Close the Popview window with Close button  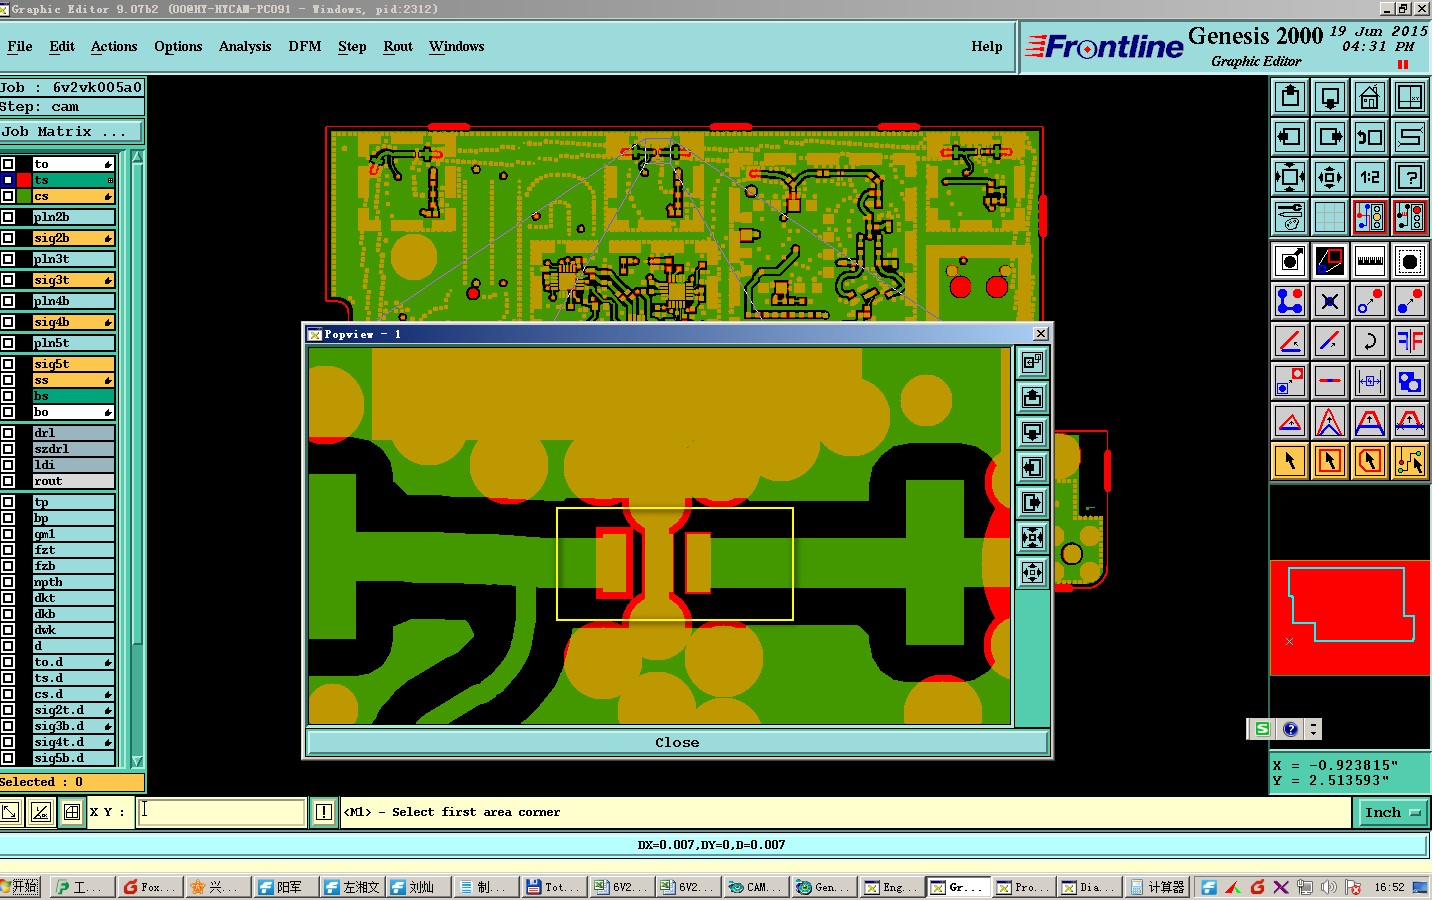pos(677,742)
